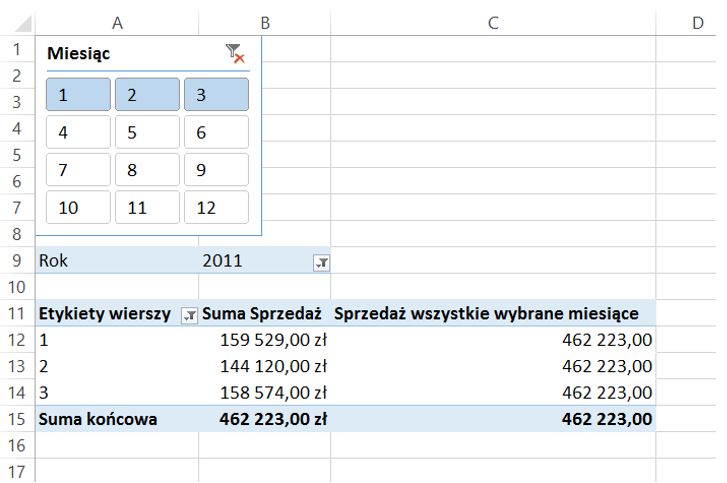This screenshot has height=483, width=727.
Task: Toggle month 2 in Miesiąc slicer
Action: 147,95
